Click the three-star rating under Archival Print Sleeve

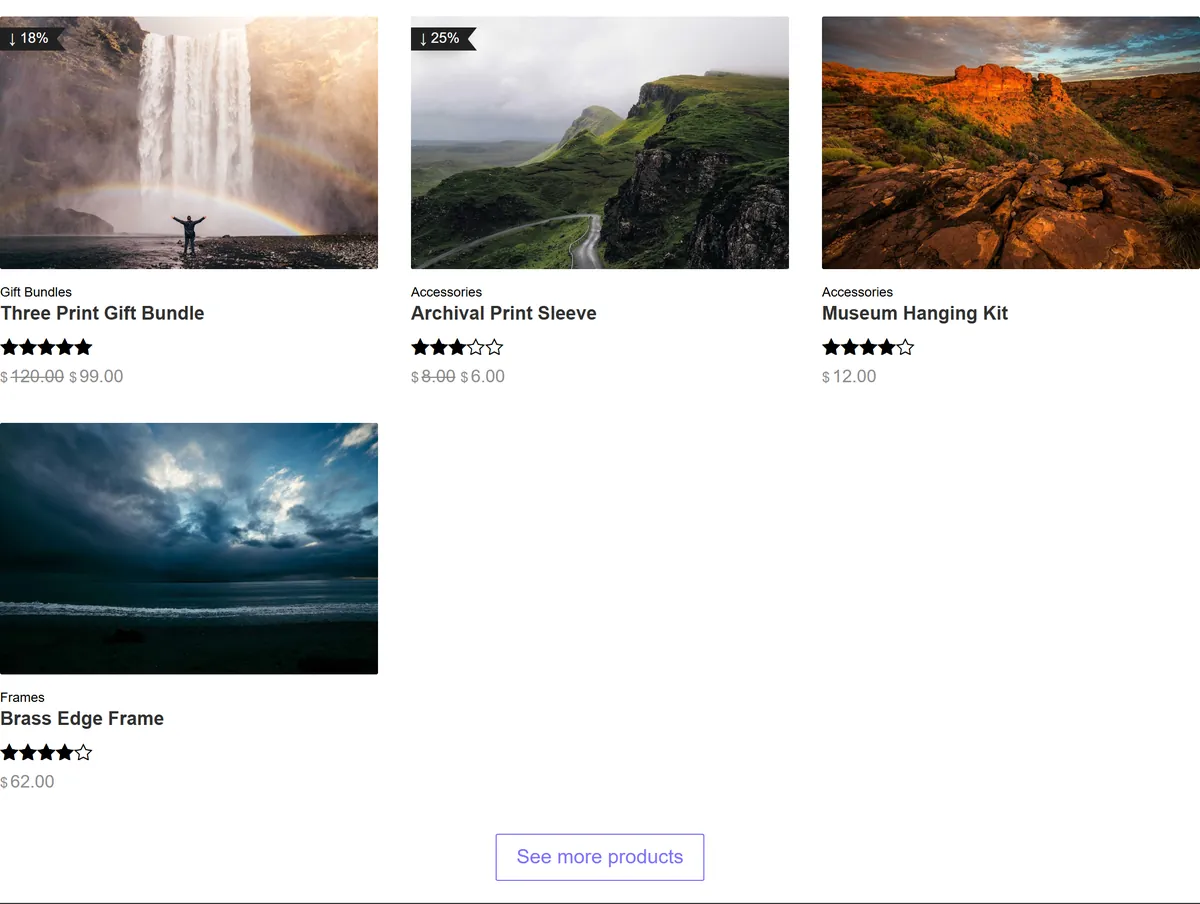pyautogui.click(x=457, y=347)
